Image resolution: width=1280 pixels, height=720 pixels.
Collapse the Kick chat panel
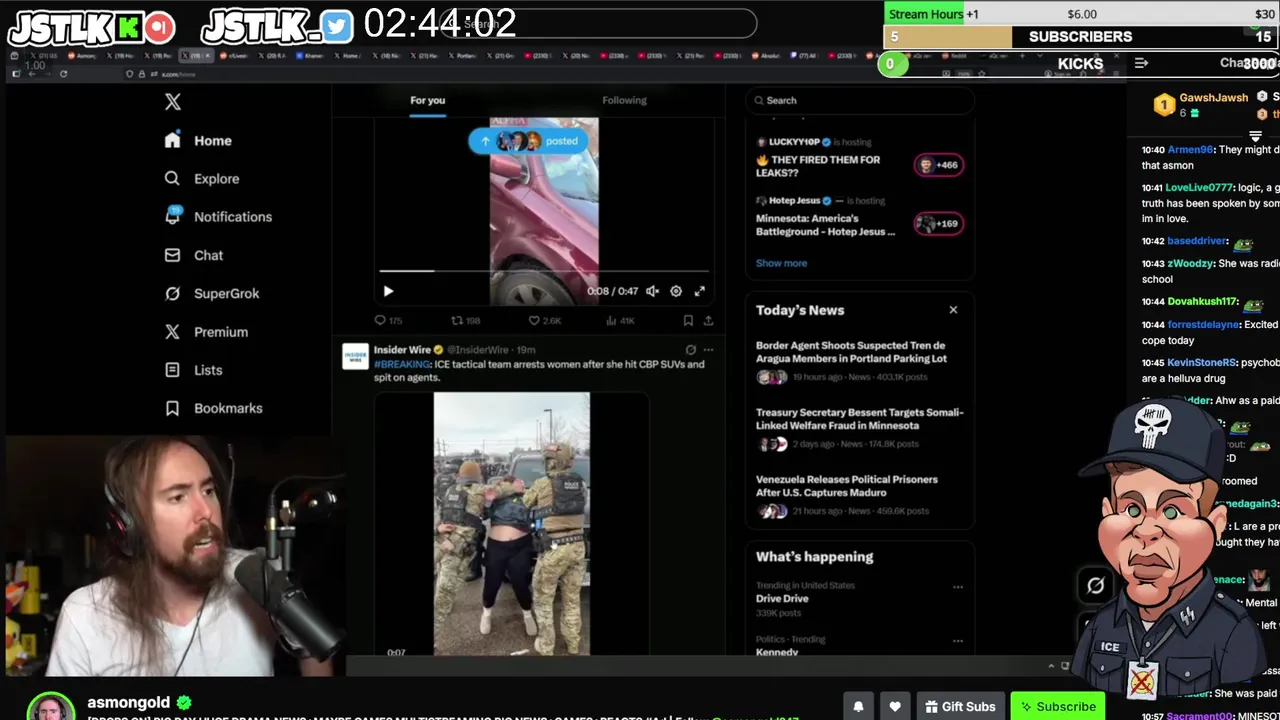click(1141, 63)
